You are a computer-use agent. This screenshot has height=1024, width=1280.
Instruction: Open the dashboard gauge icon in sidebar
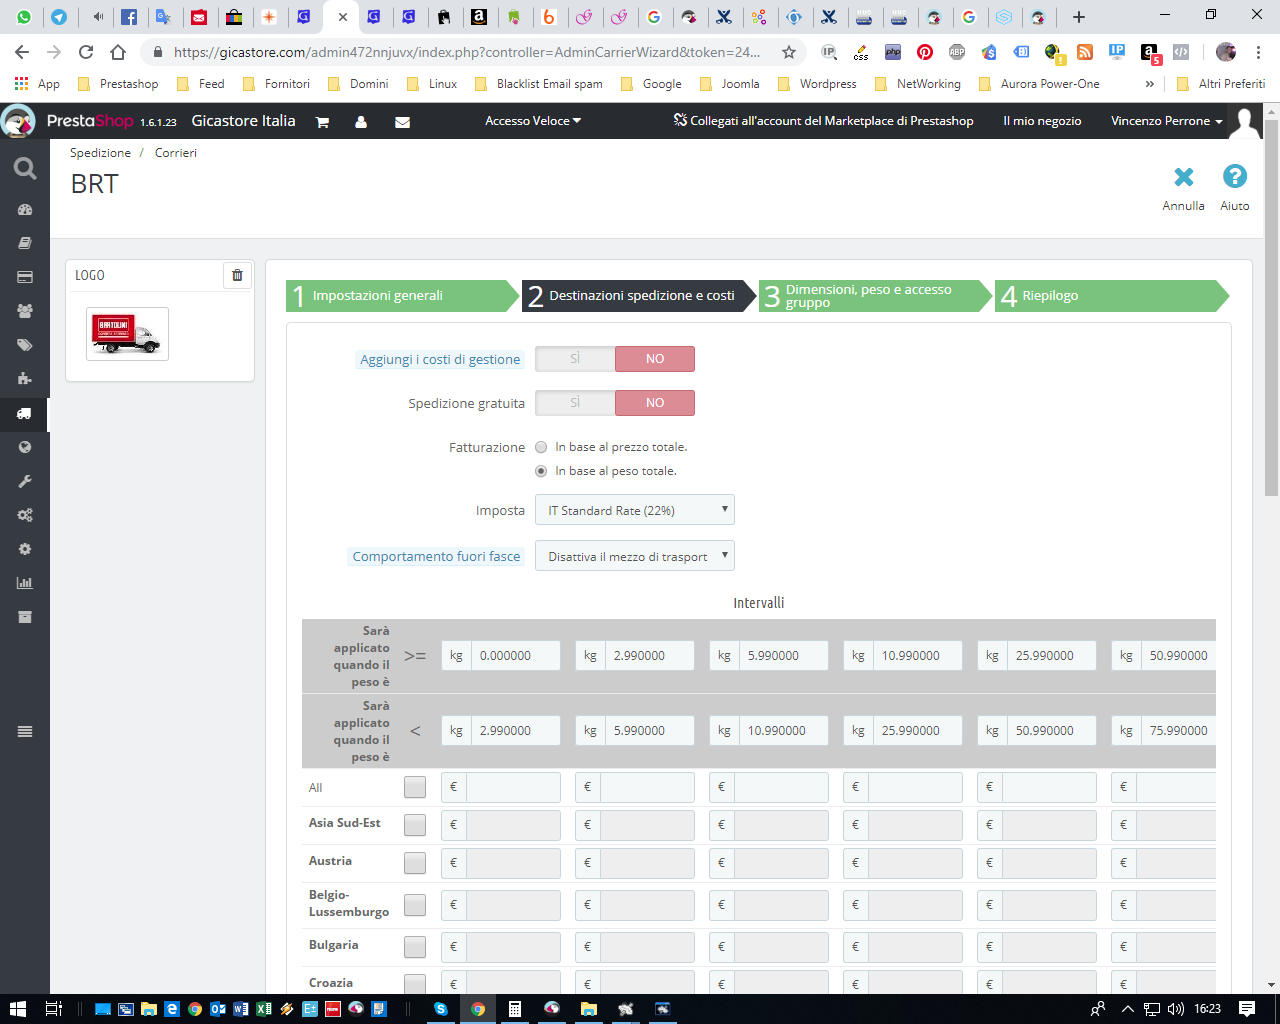[x=25, y=210]
